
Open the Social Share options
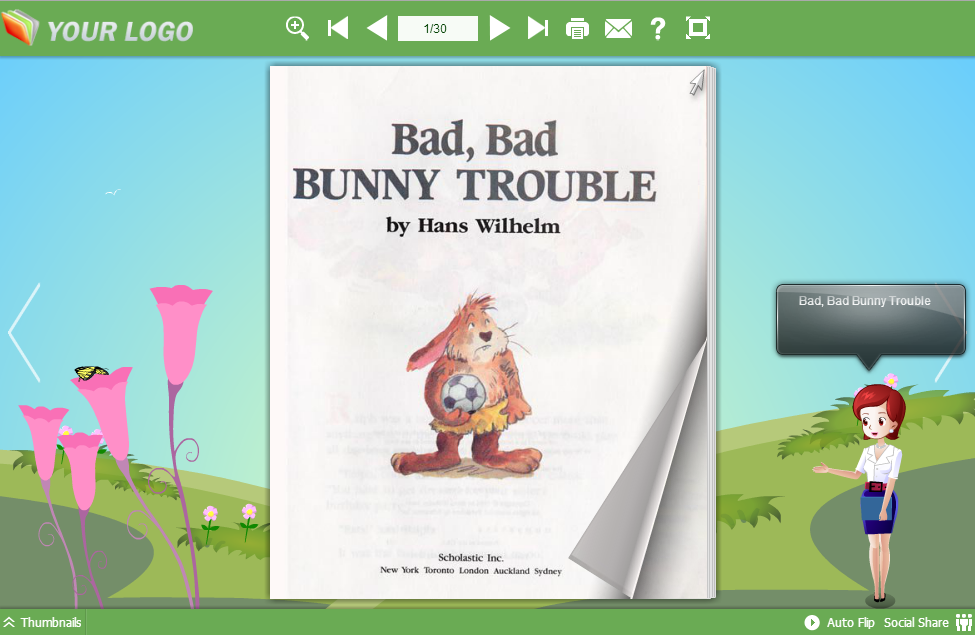coord(916,623)
